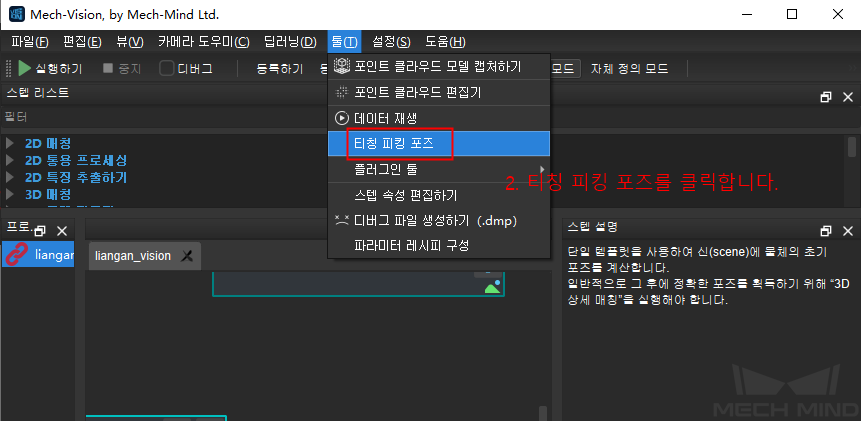This screenshot has height=421, width=861.
Task: Maximize the Mech-Vision window
Action: [792, 15]
